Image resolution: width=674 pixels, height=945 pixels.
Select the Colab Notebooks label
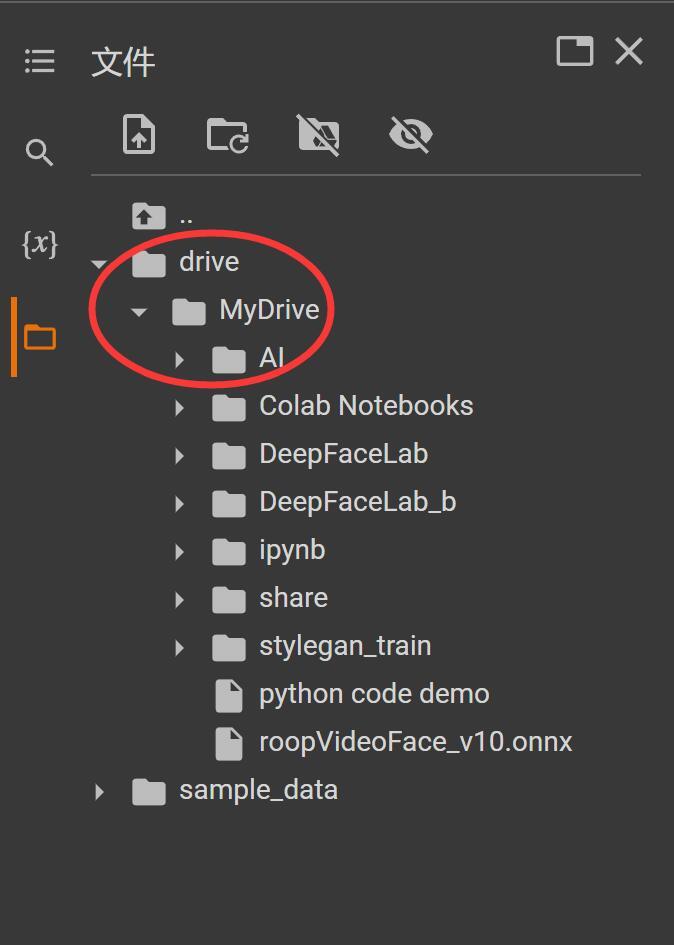(x=366, y=406)
